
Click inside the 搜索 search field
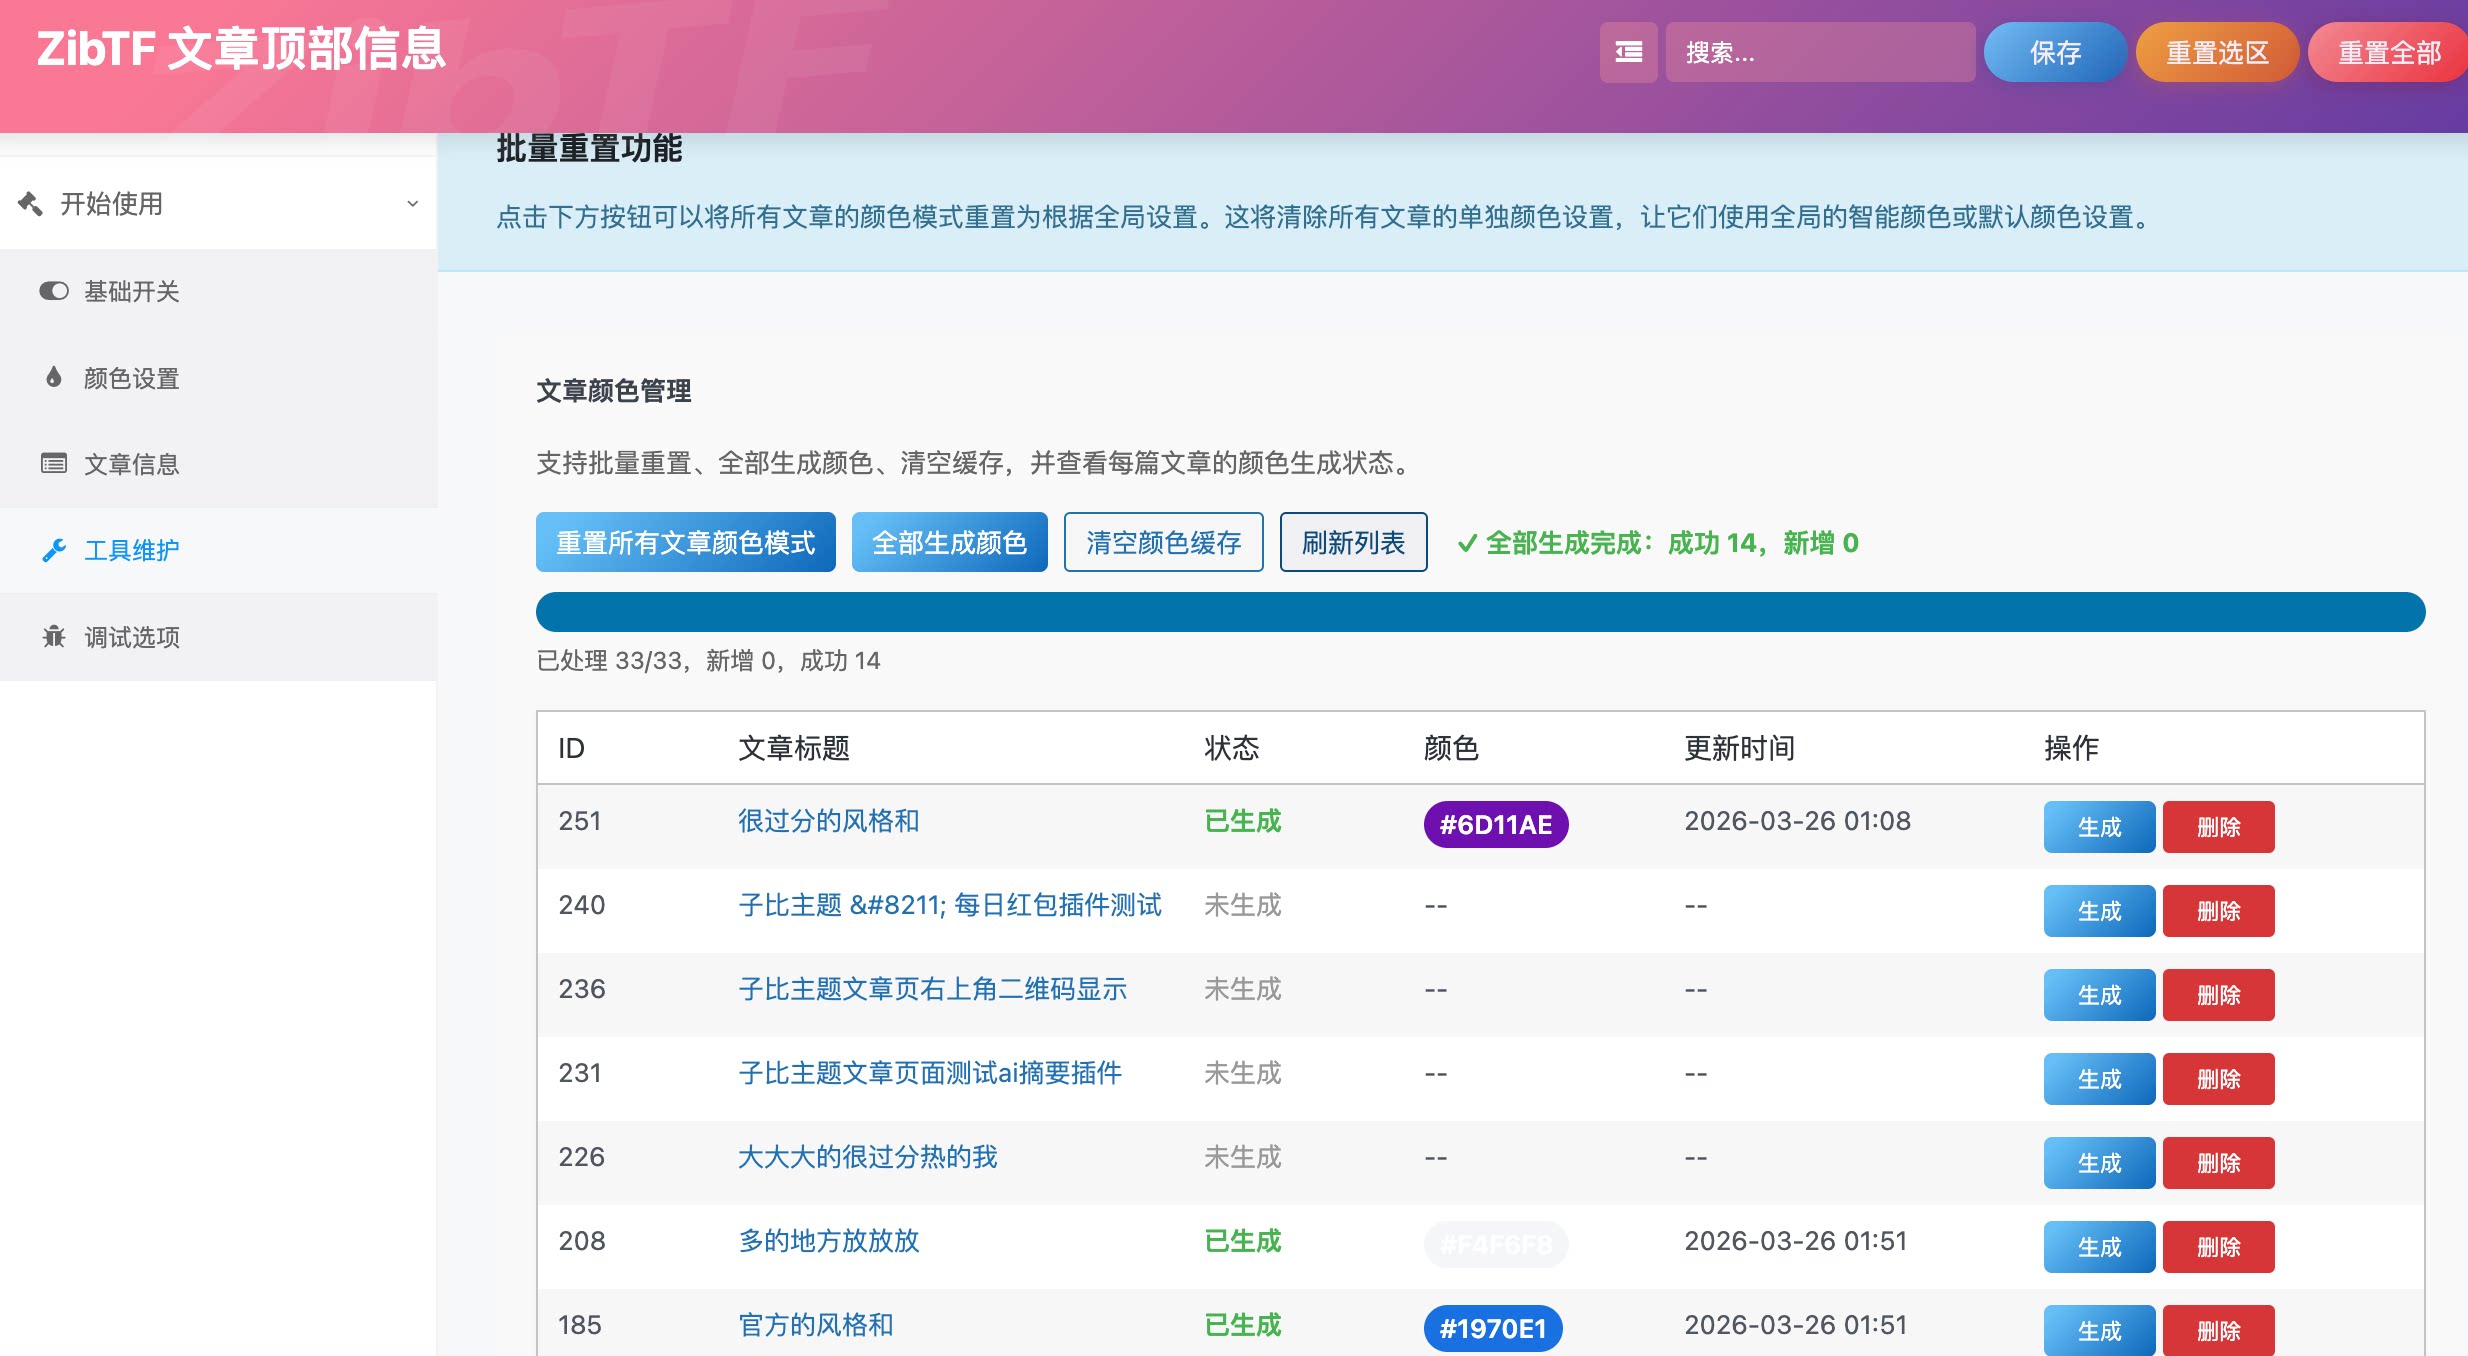(1820, 51)
